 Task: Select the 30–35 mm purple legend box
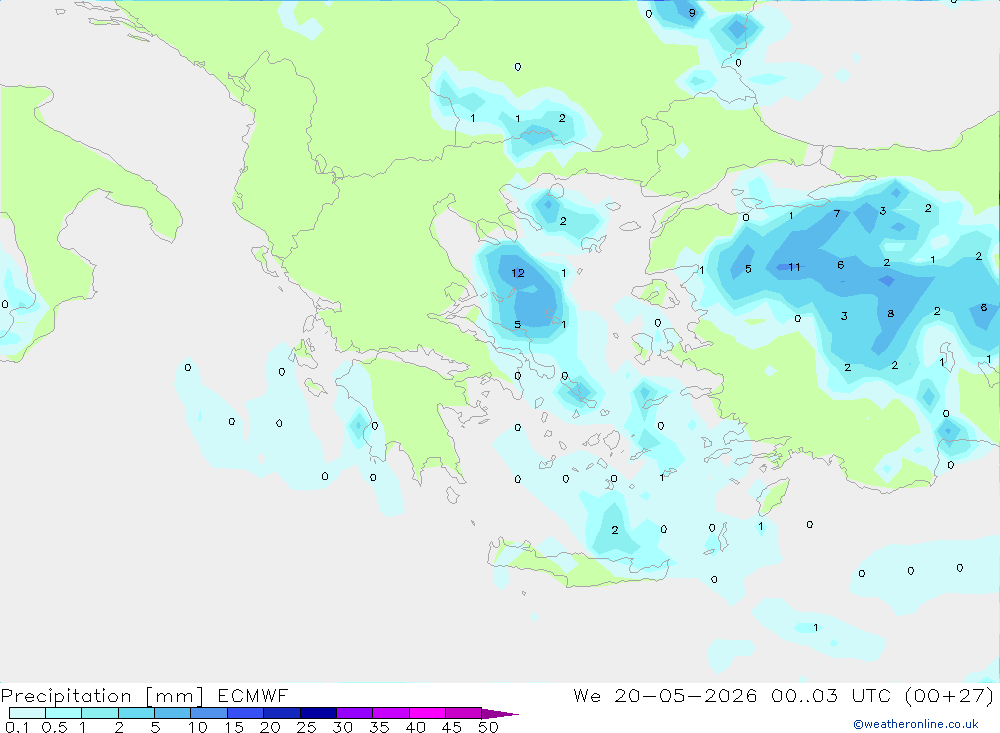(x=355, y=713)
